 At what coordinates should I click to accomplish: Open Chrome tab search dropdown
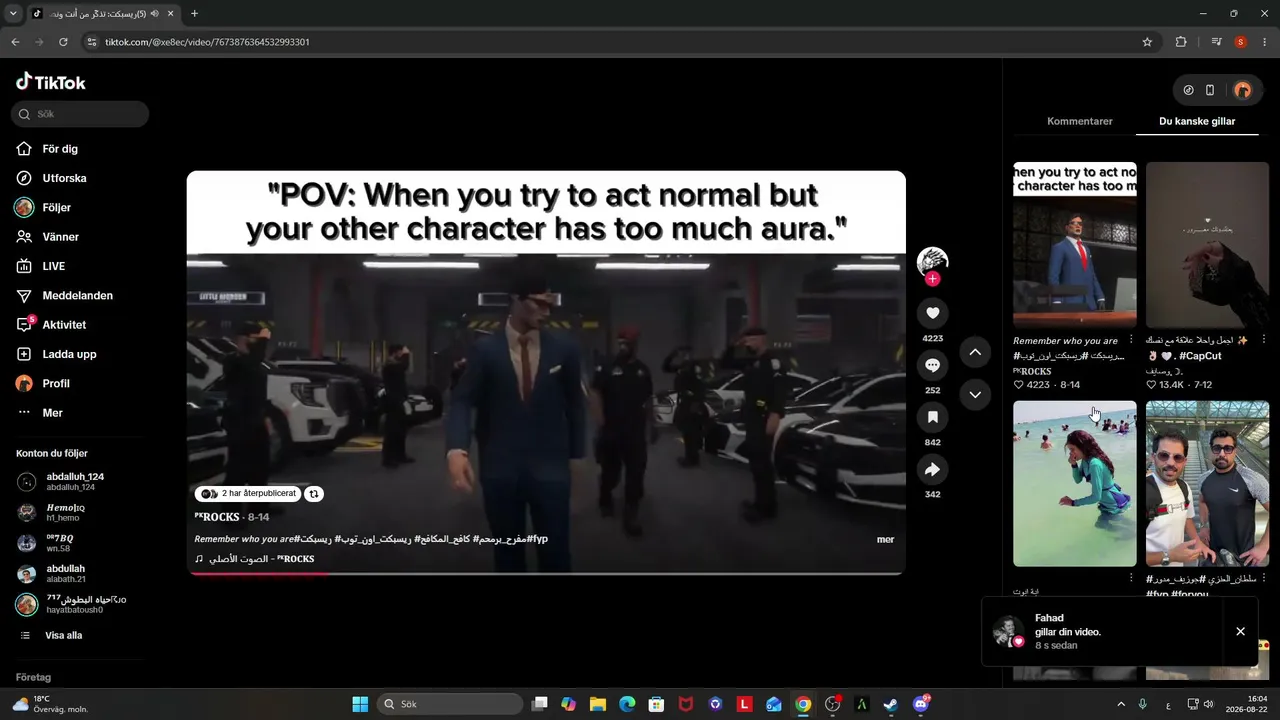pos(13,13)
